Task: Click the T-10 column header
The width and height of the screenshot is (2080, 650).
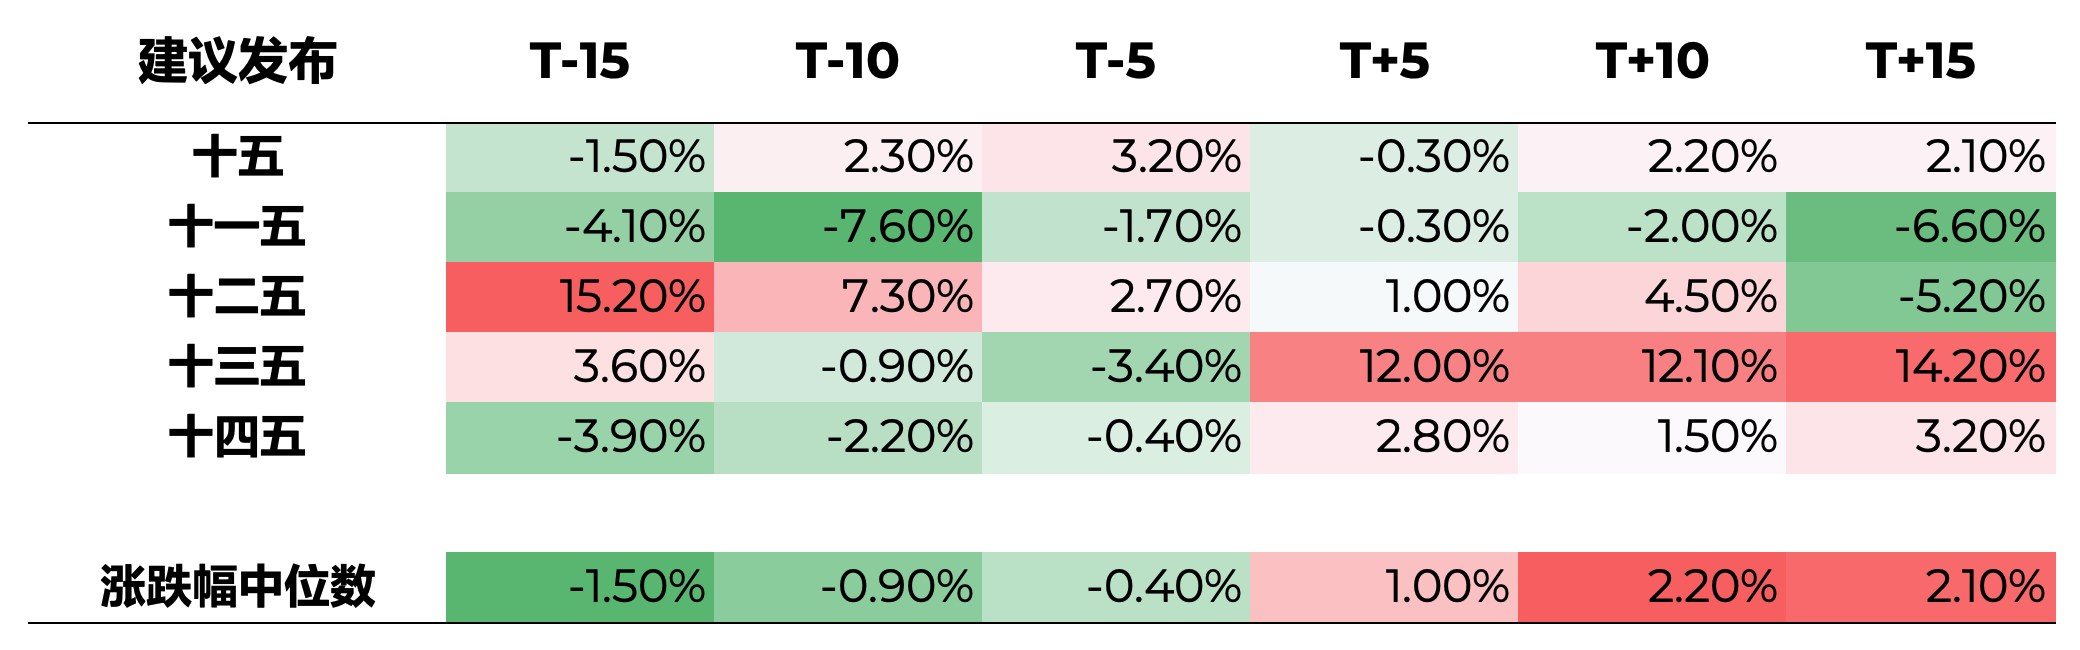Action: pyautogui.click(x=848, y=62)
